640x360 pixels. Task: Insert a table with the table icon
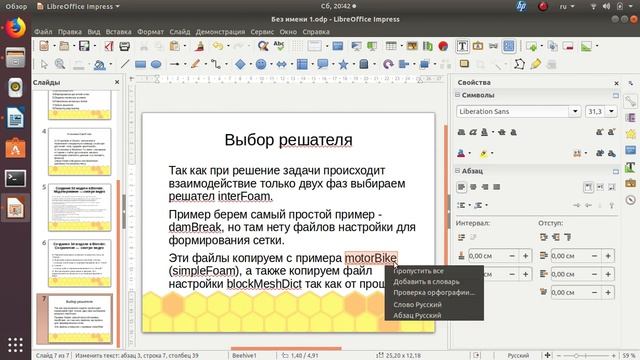(x=391, y=46)
